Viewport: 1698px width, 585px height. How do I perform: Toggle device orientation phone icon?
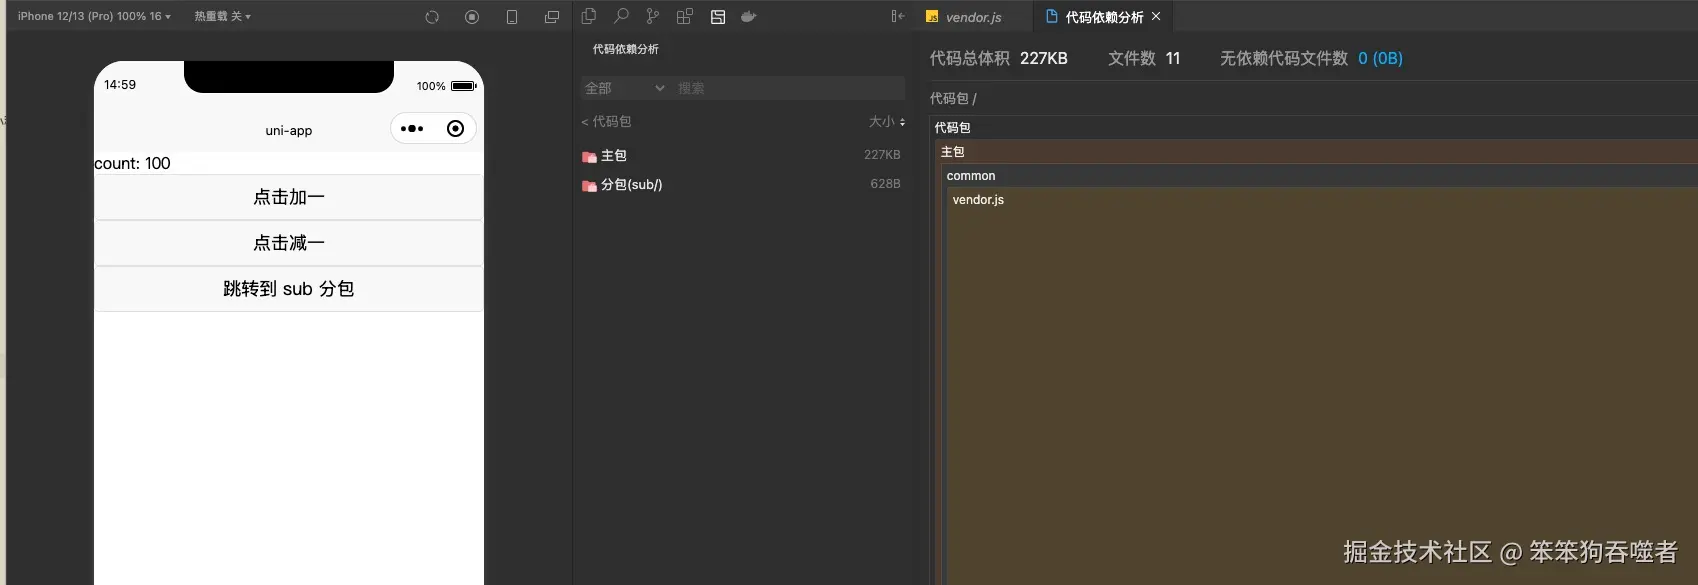(512, 17)
